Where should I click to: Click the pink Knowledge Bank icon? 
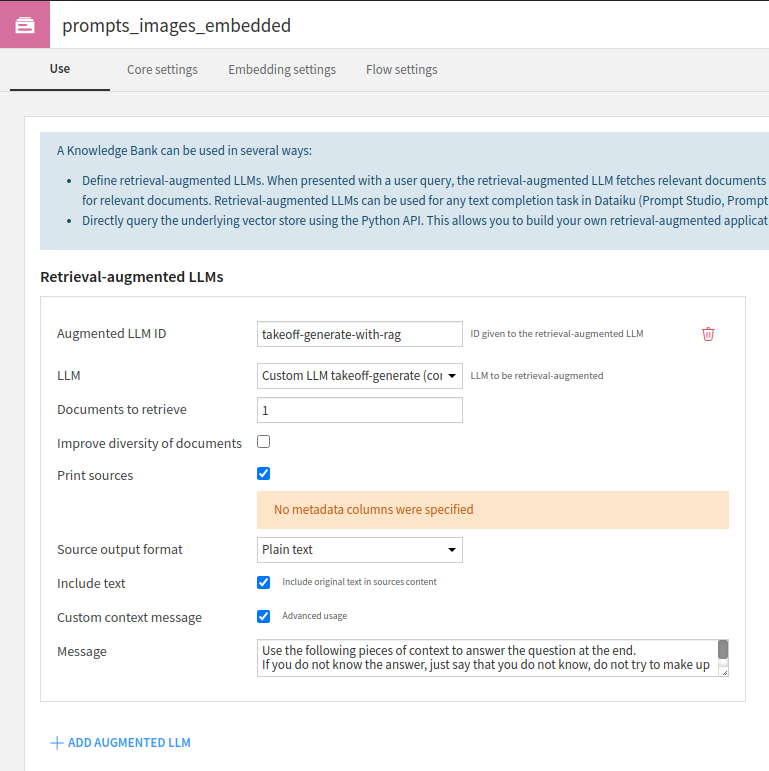tap(25, 25)
